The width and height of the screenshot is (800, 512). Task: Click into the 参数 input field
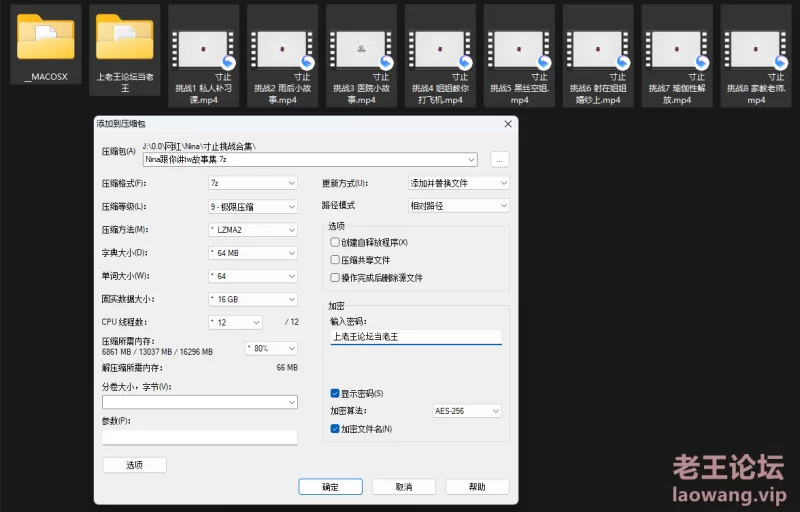pos(200,437)
